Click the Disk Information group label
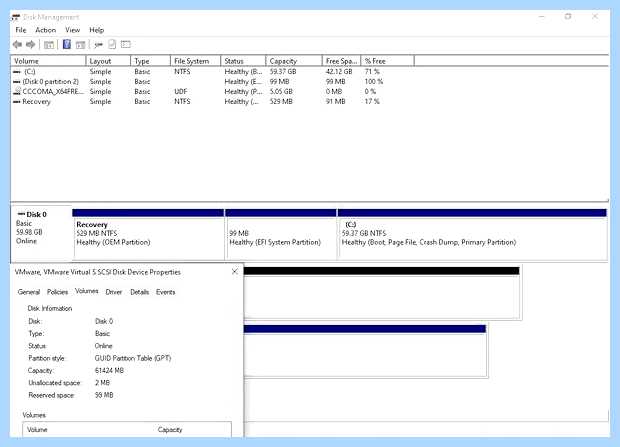Screen dimensions: 620x447 click(x=50, y=309)
